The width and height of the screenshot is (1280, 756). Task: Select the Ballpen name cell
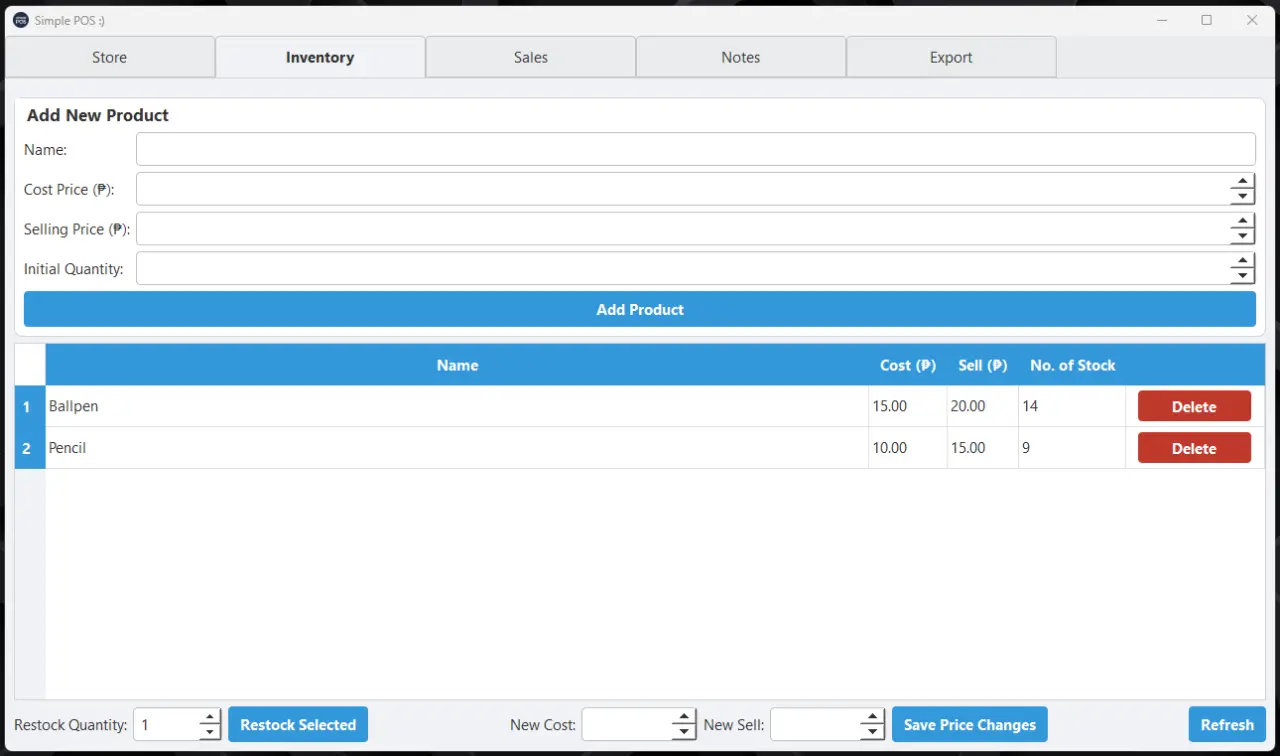[x=457, y=406]
